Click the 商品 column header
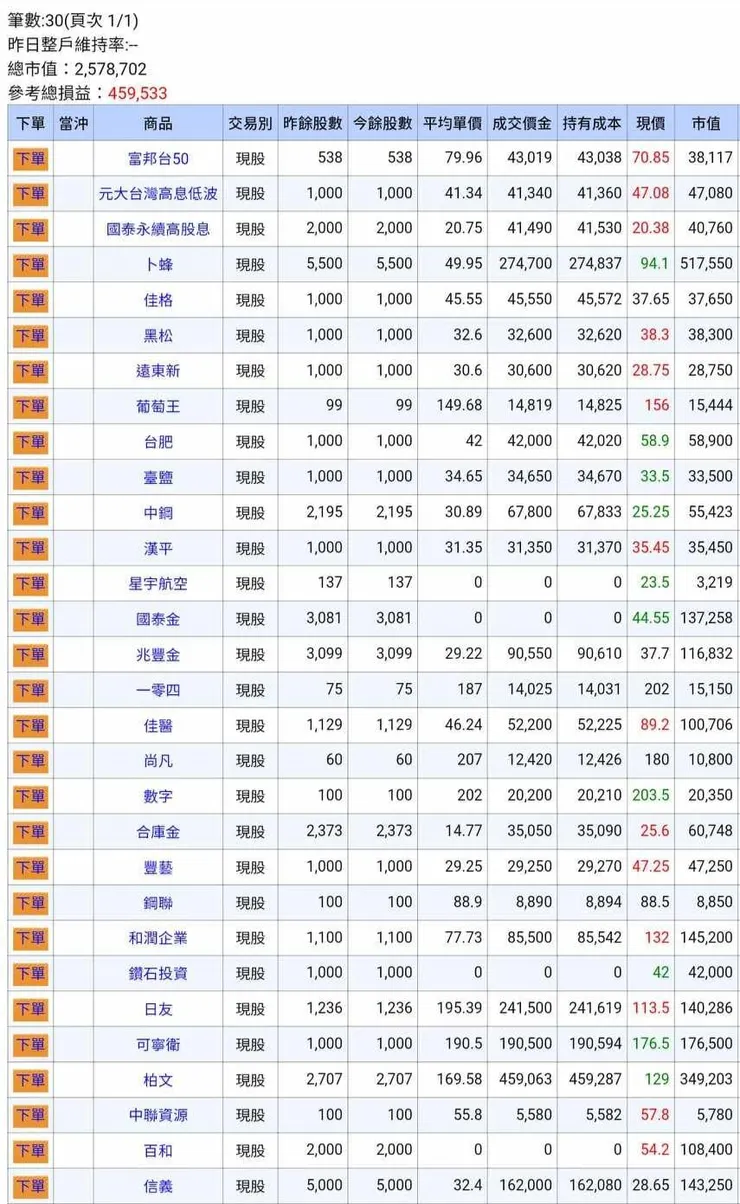 tap(158, 123)
